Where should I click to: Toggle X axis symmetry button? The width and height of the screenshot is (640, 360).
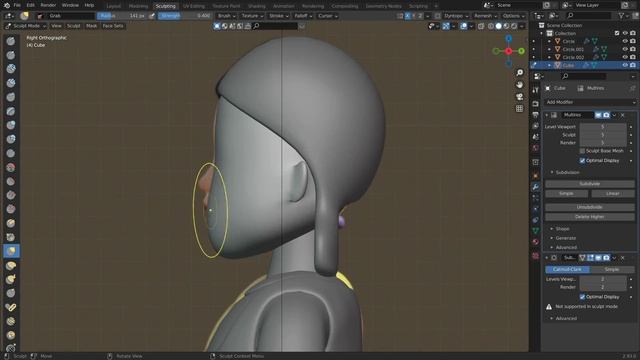pos(408,16)
